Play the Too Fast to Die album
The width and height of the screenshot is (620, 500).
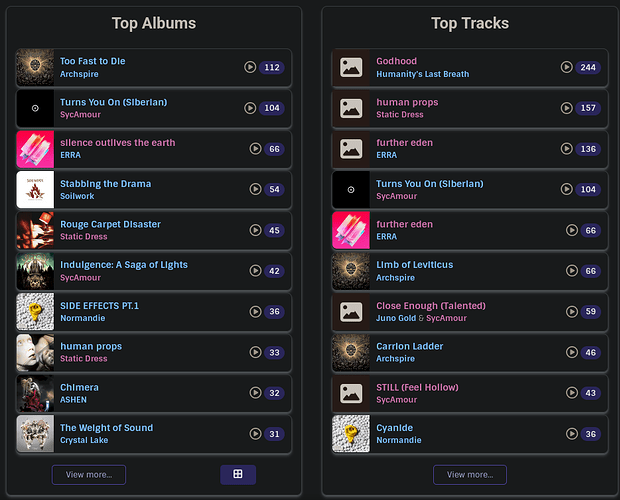[250, 68]
